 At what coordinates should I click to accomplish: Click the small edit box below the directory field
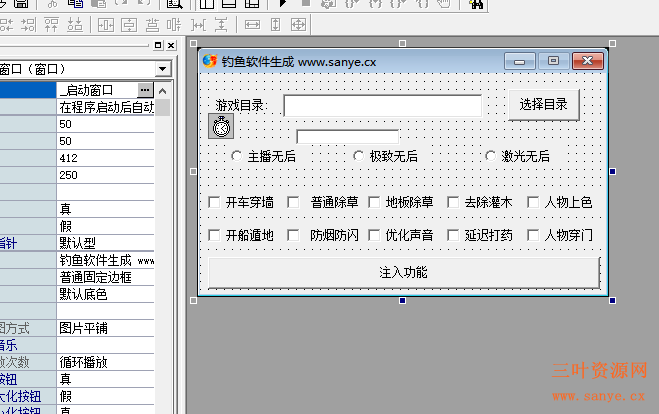348,137
